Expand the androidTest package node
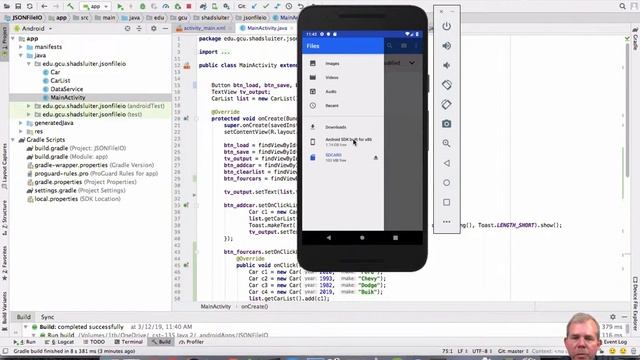 click(29, 106)
